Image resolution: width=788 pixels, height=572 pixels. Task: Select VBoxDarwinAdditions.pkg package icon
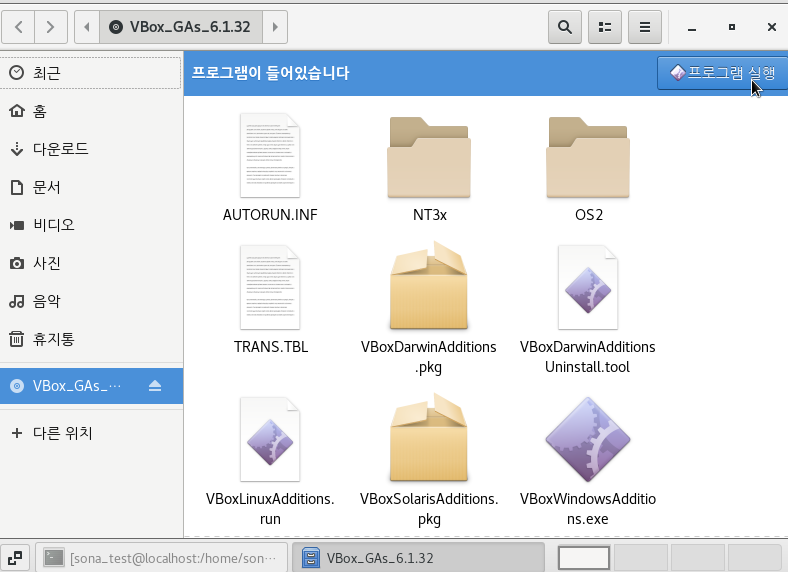(429, 285)
